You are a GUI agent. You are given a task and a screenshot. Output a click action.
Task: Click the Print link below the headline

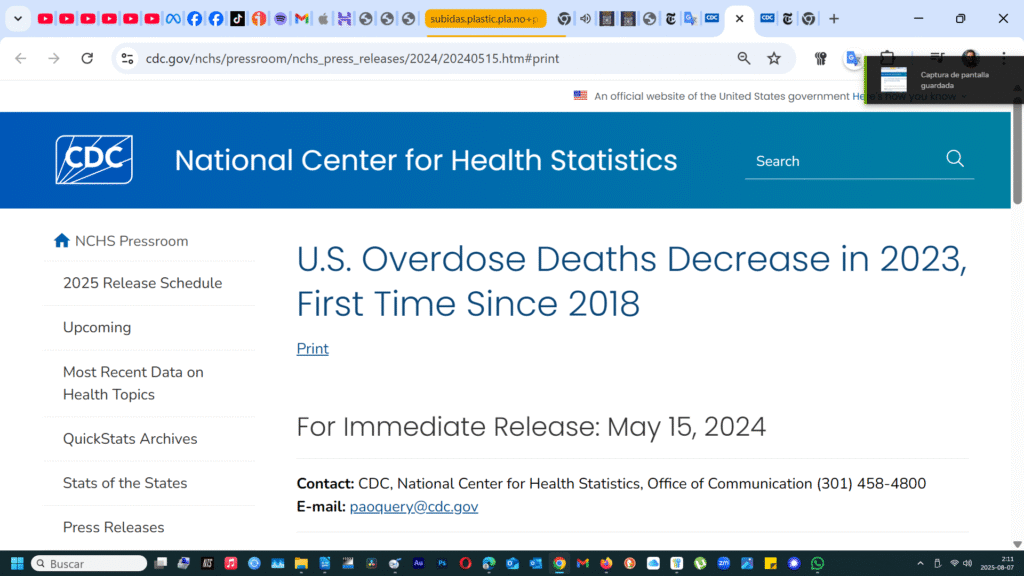312,348
